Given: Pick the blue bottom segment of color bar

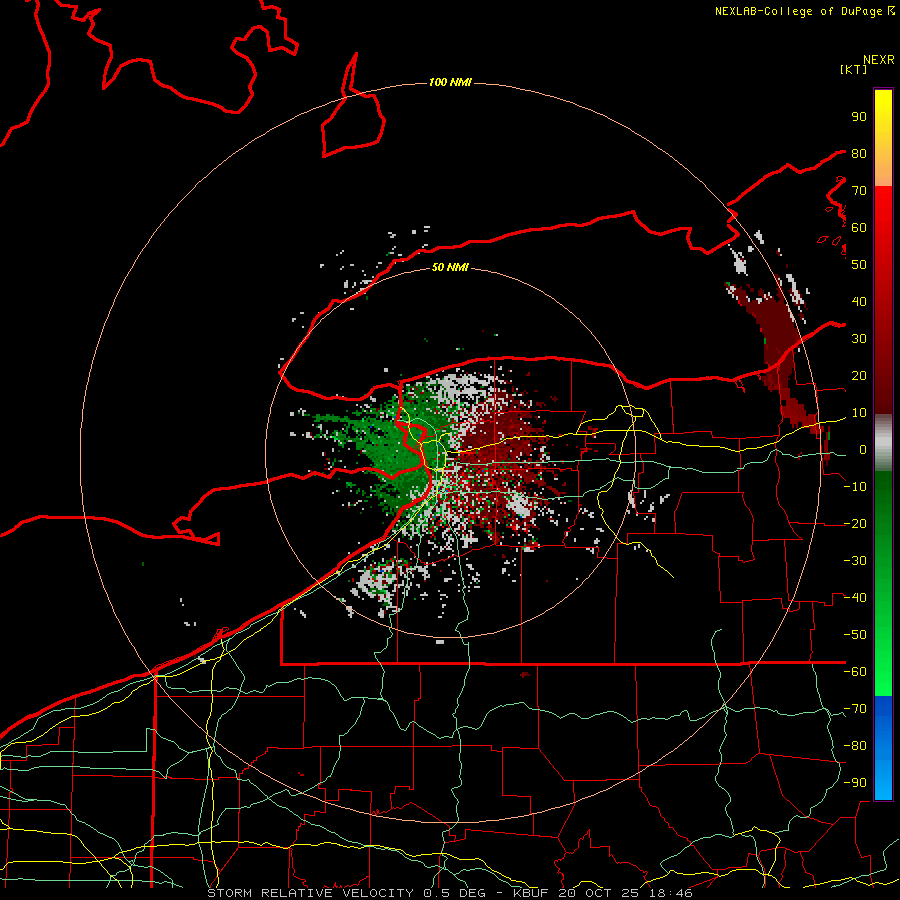Looking at the screenshot, I should (x=883, y=748).
